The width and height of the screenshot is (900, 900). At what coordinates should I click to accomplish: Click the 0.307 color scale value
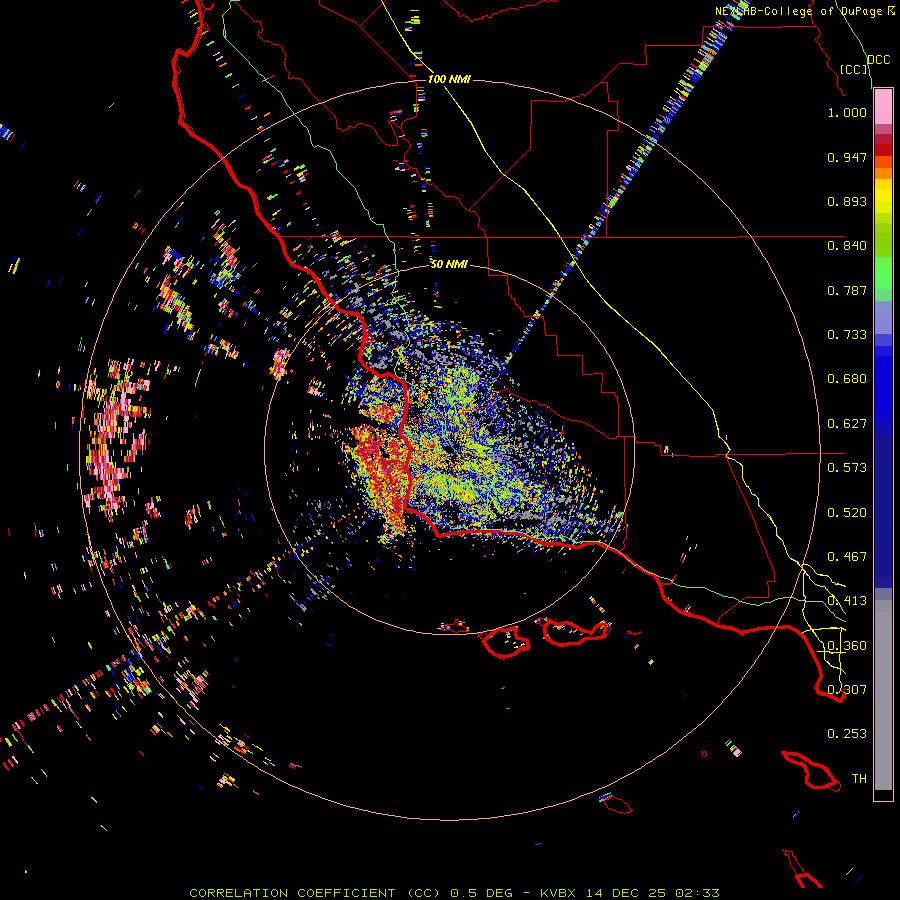pyautogui.click(x=847, y=689)
